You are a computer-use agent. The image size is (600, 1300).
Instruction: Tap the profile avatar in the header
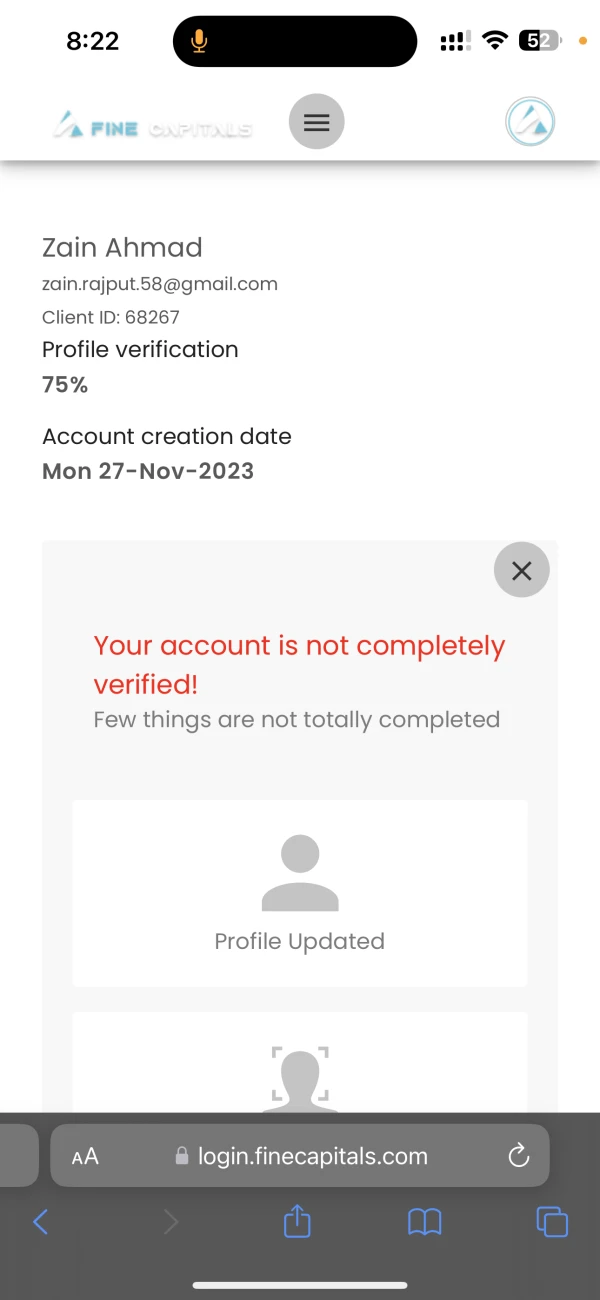(x=530, y=123)
